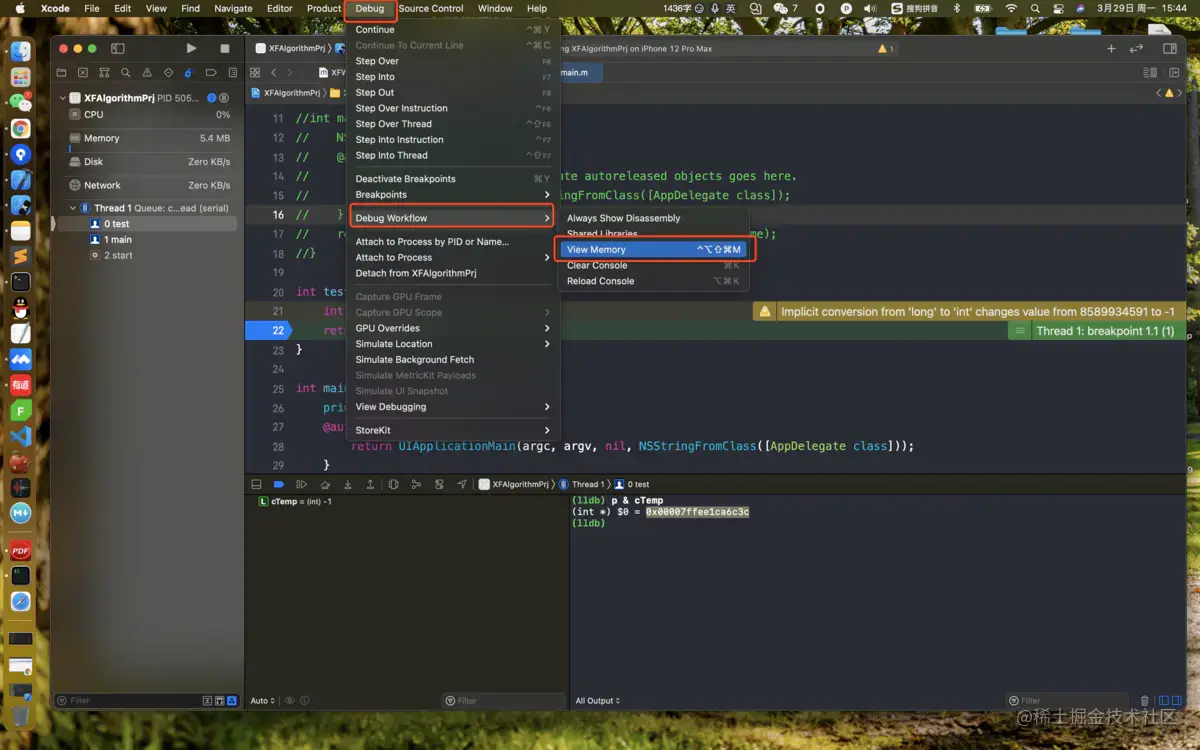Open the Project navigator folder icon
1200x750 pixels.
point(61,73)
